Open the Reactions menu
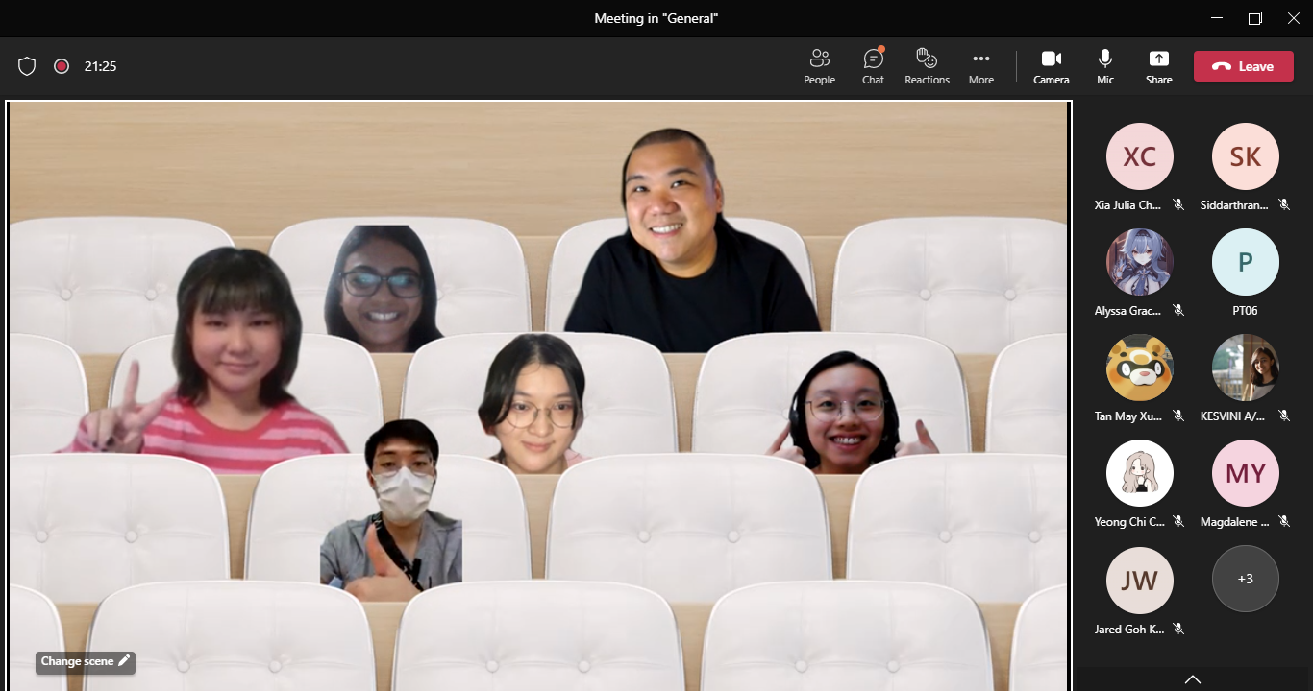 [x=927, y=66]
